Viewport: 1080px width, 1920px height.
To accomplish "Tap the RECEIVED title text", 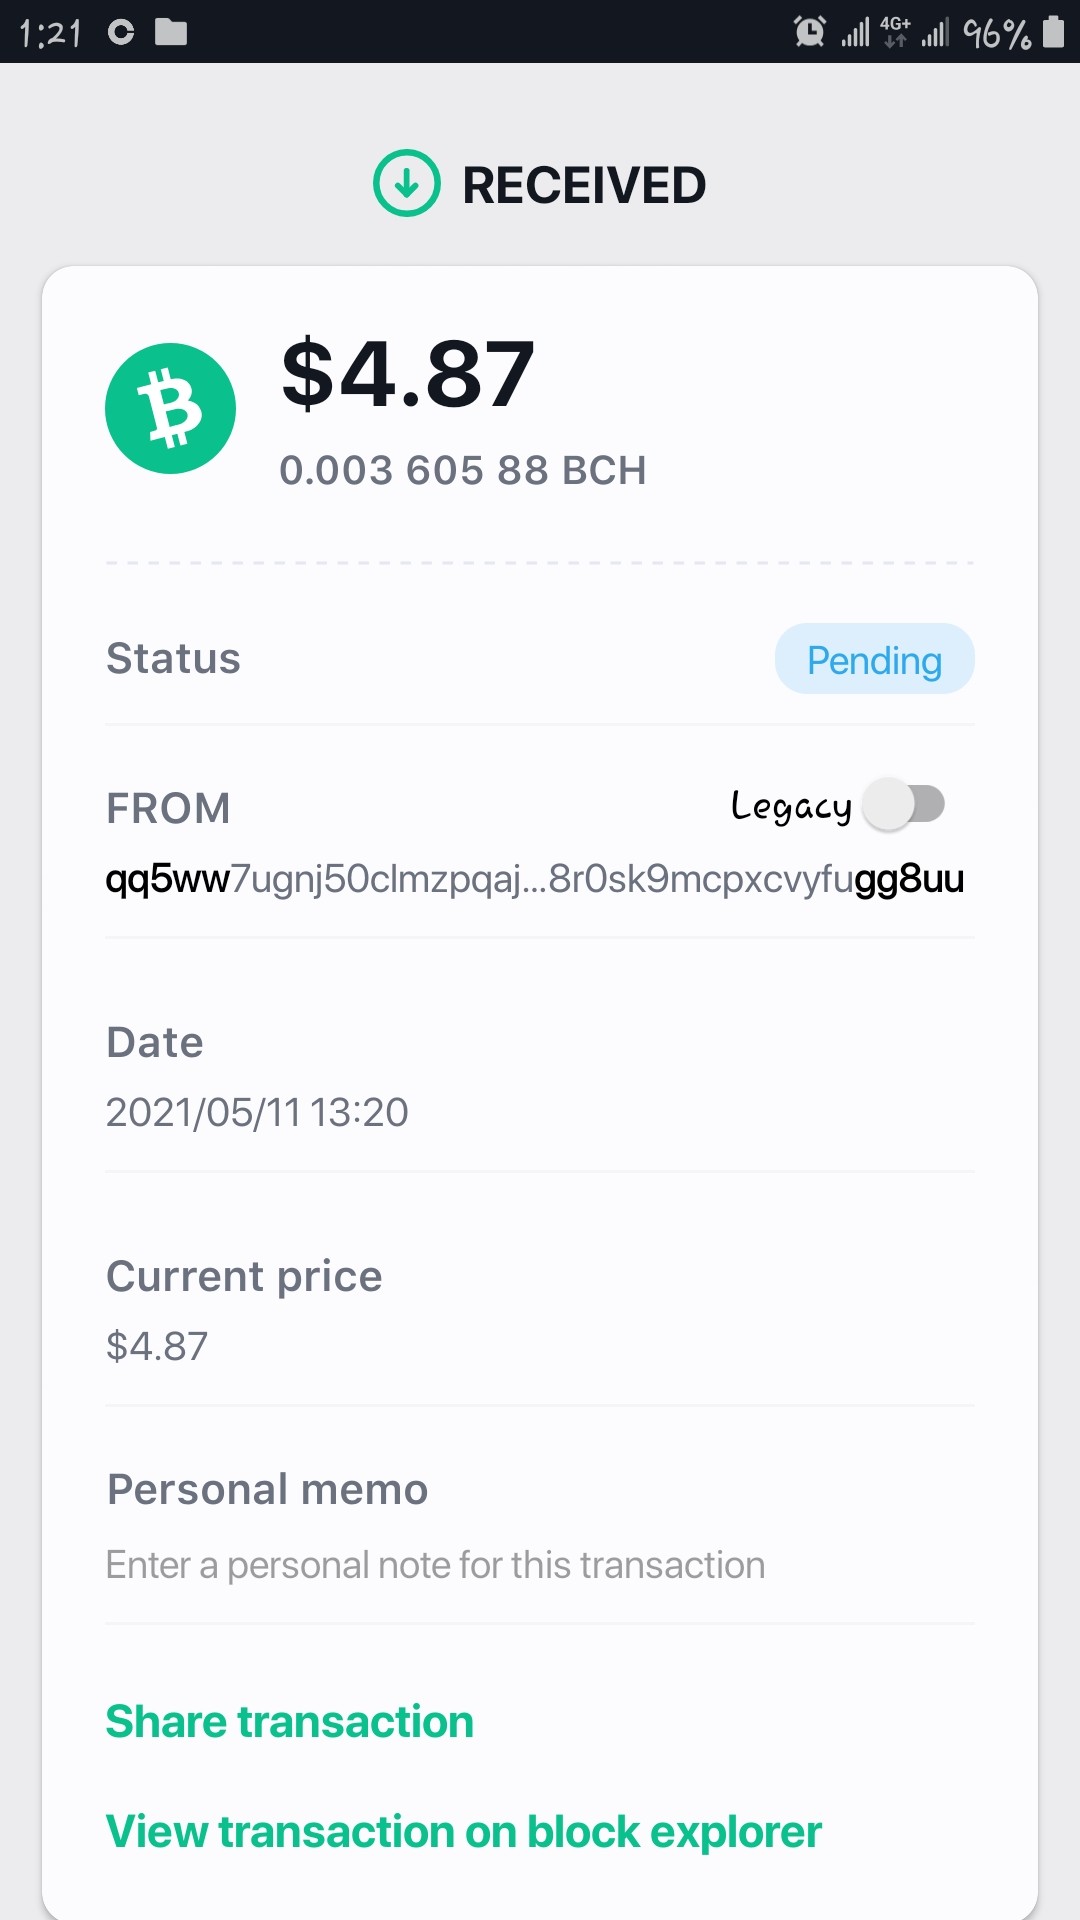I will point(584,185).
